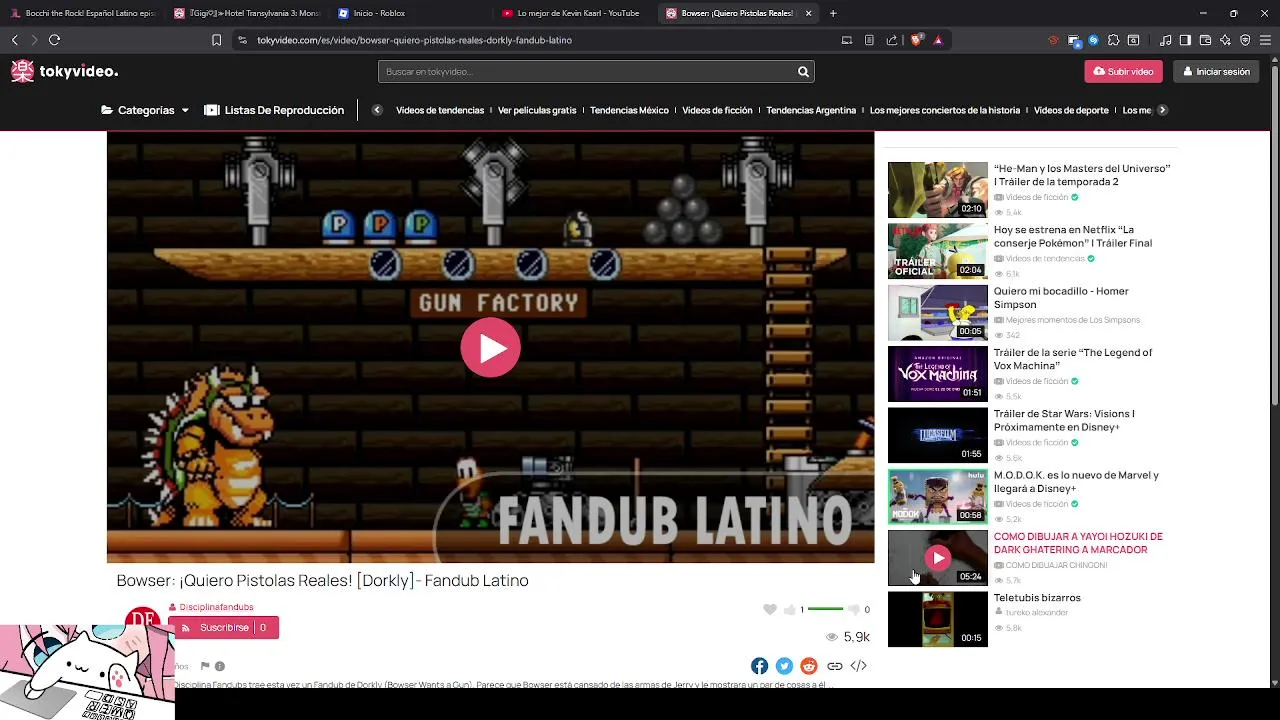
Task: Open 'Videos de ficción' nav link
Action: 717,110
